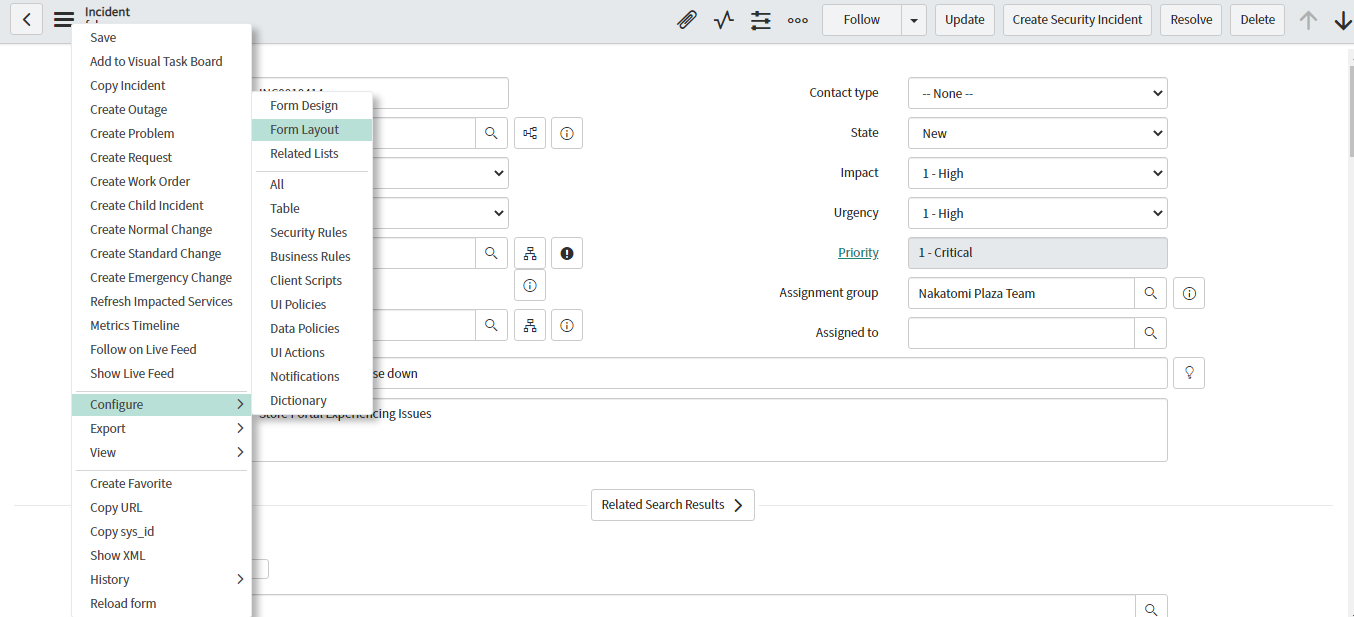Click Assigned to lookup magnifier icon
Screen dimensions: 1354x617
1150,333
